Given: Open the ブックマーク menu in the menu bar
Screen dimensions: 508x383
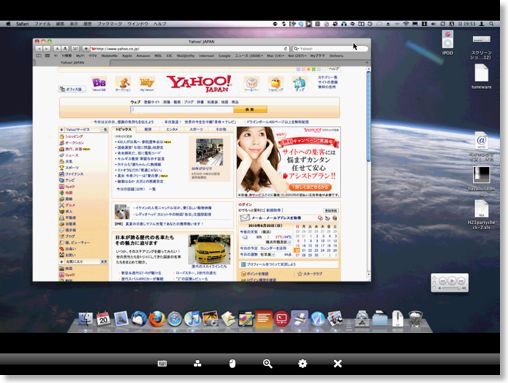Looking at the screenshot, I should pos(110,24).
